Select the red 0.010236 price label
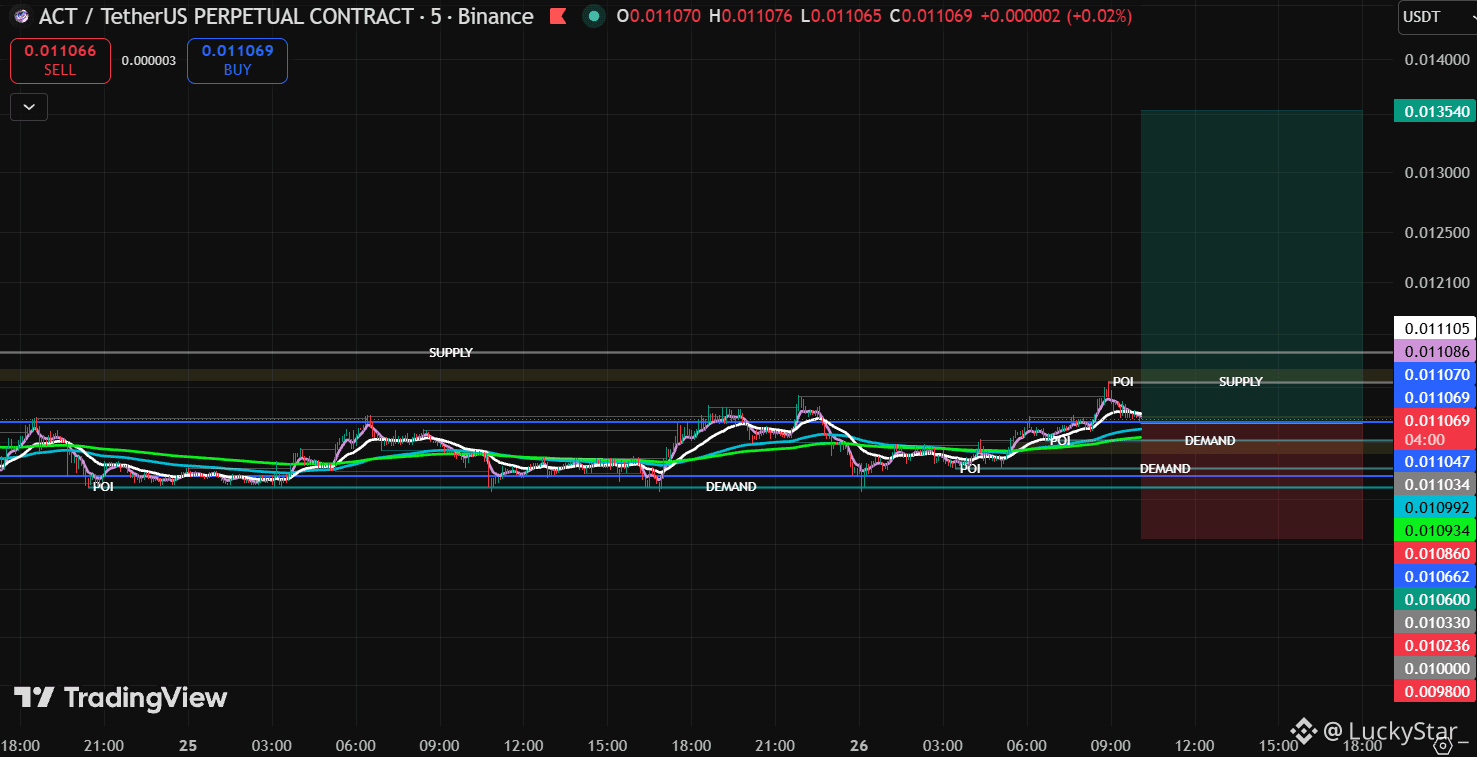This screenshot has width=1477, height=757. pos(1435,645)
